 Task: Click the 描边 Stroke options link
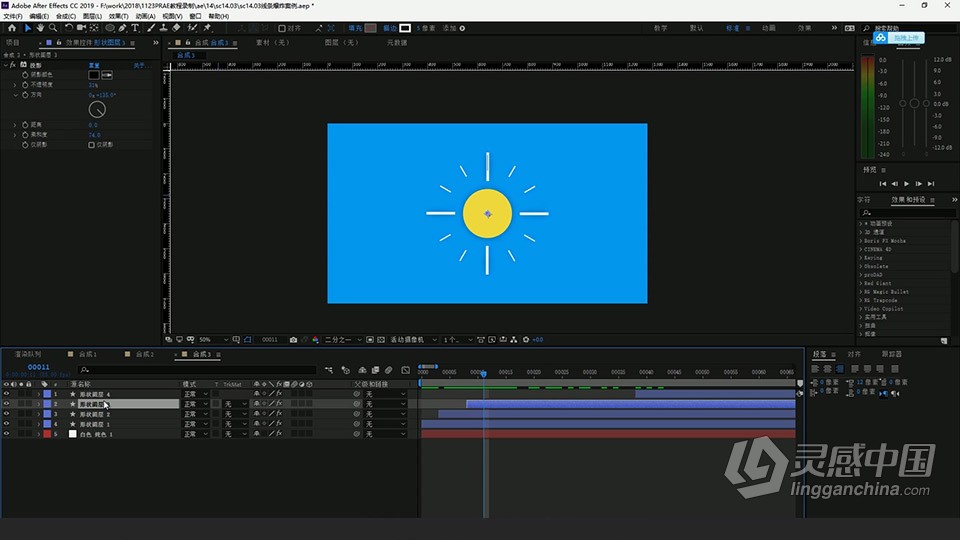390,28
